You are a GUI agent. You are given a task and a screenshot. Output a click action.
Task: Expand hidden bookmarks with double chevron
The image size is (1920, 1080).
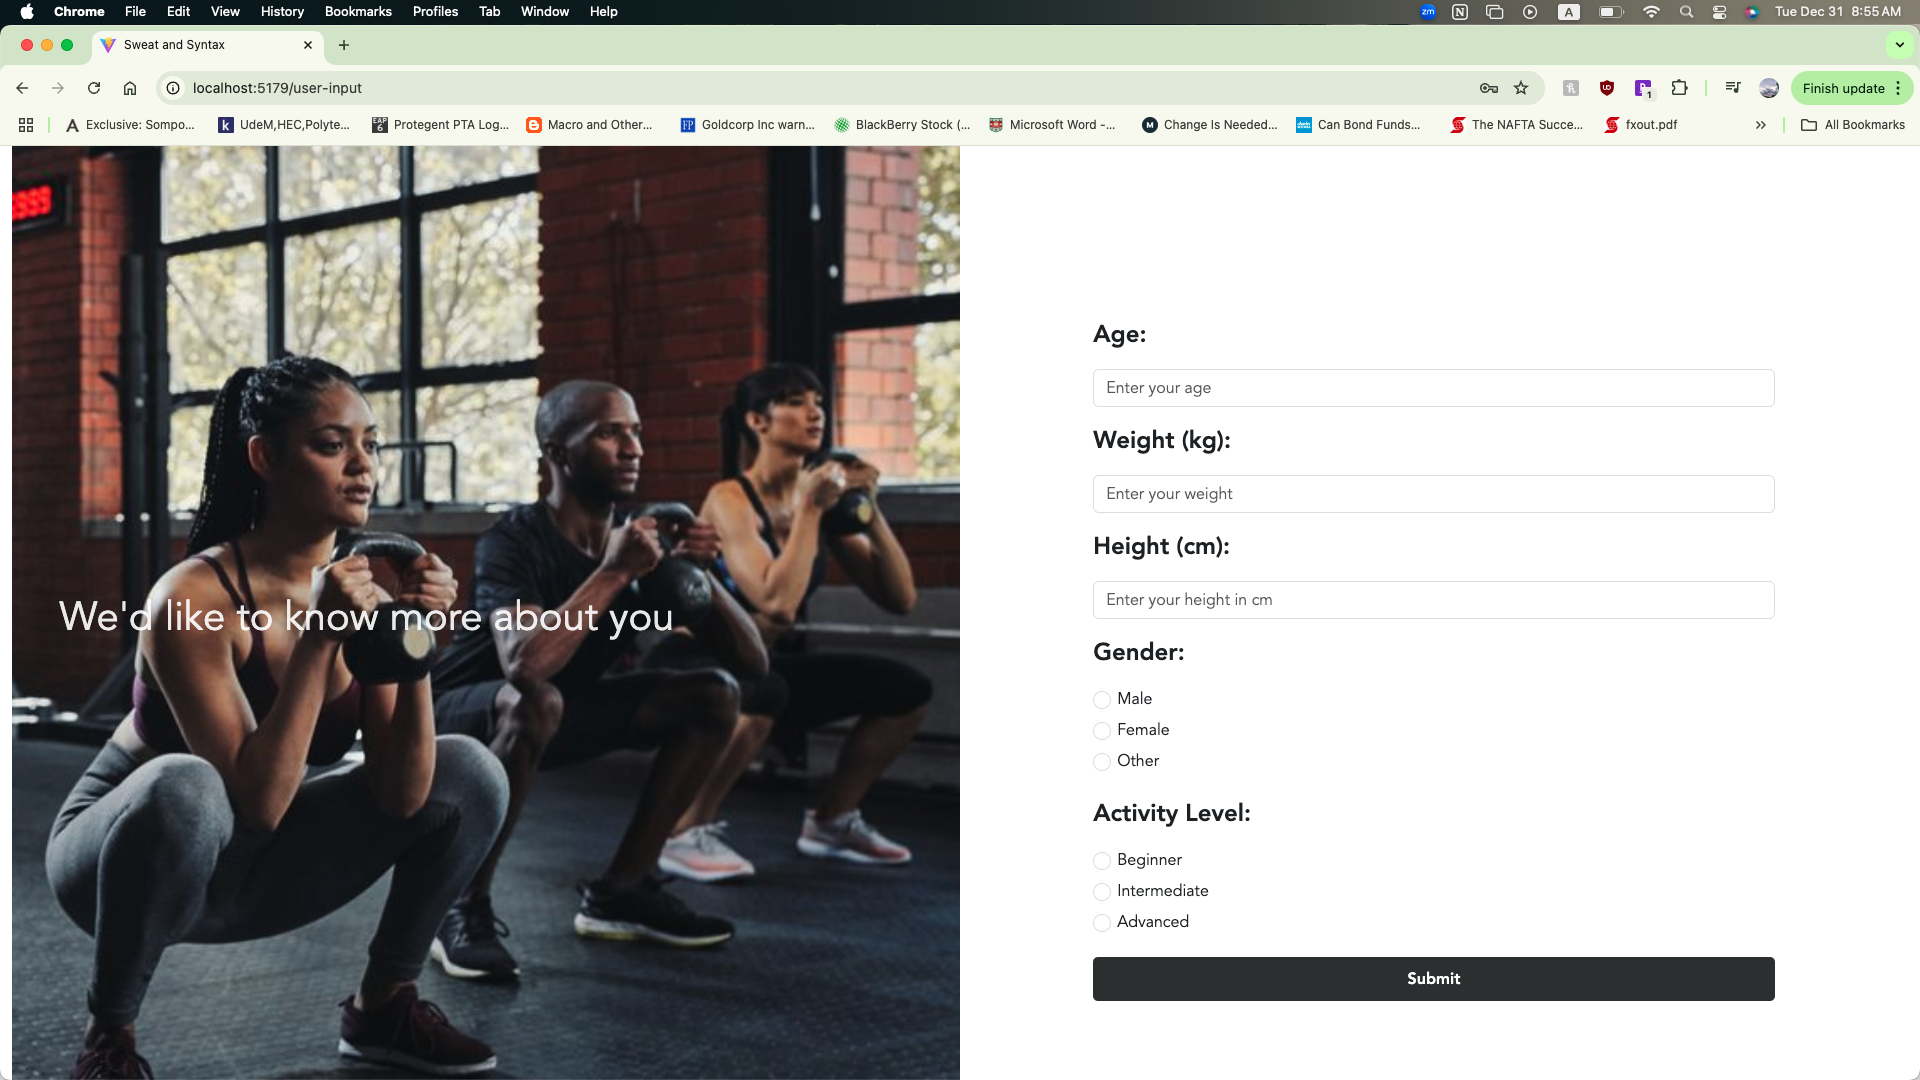click(x=1761, y=125)
